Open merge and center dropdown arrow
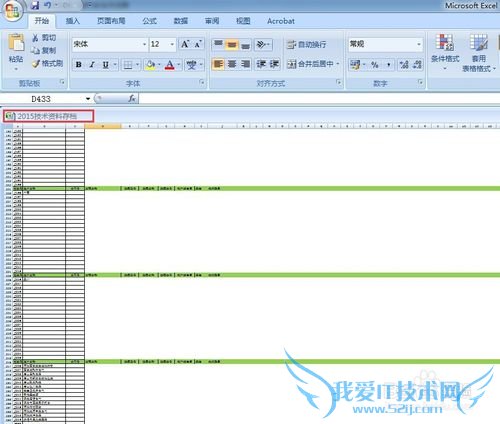Screen dimensions: 500x424 (x=338, y=64)
